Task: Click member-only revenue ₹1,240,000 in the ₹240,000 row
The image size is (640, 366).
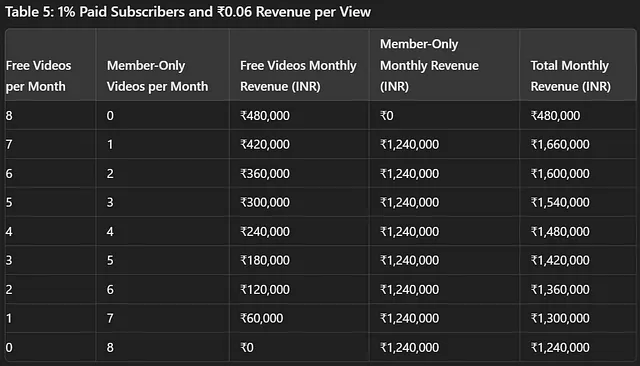Action: click(x=410, y=231)
